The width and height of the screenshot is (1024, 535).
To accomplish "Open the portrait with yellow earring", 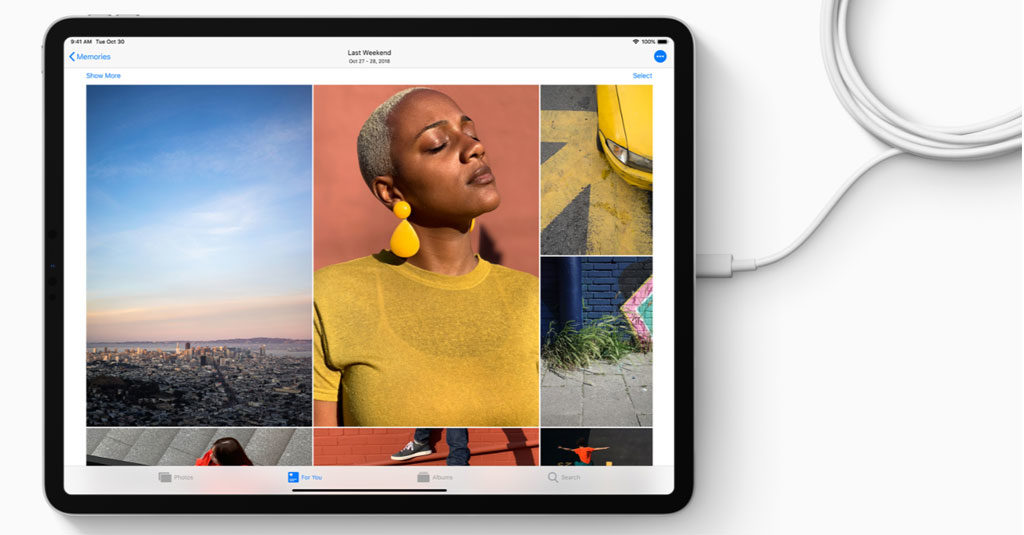I will coord(426,255).
